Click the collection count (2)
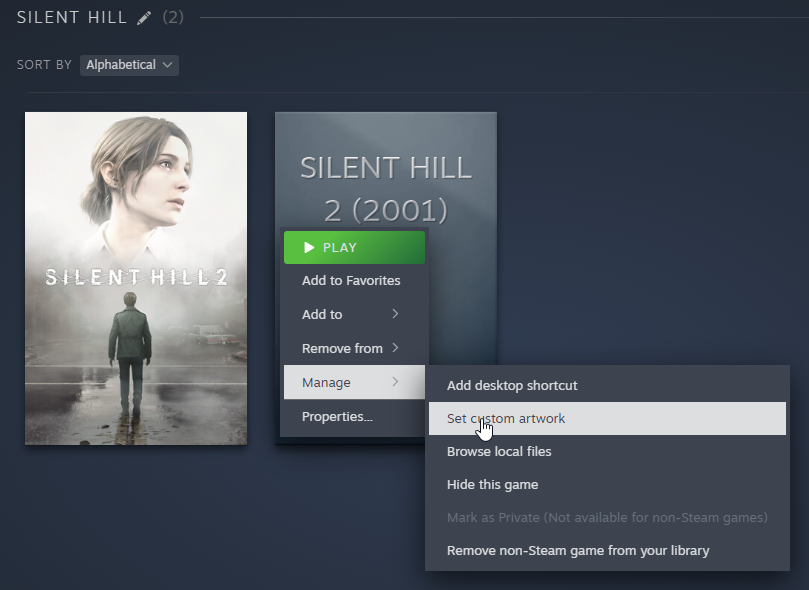The image size is (809, 590). point(173,18)
